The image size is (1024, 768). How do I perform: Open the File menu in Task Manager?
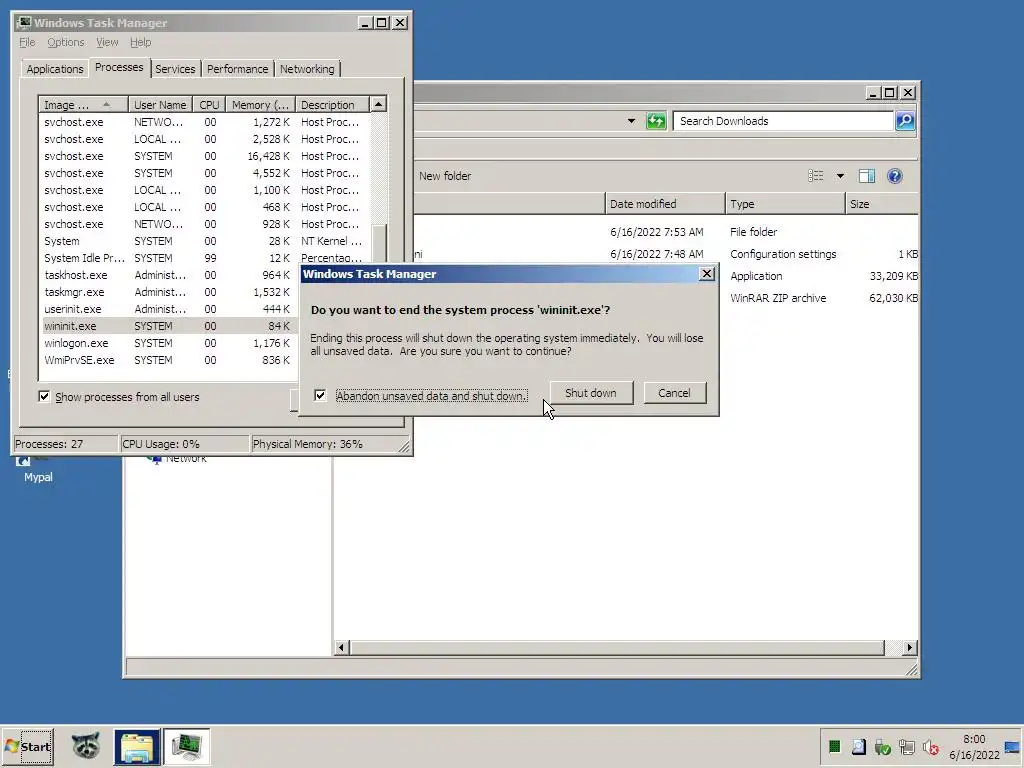click(x=27, y=42)
